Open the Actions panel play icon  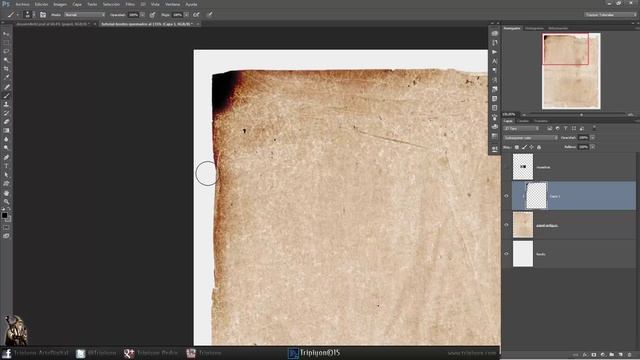coord(495,52)
